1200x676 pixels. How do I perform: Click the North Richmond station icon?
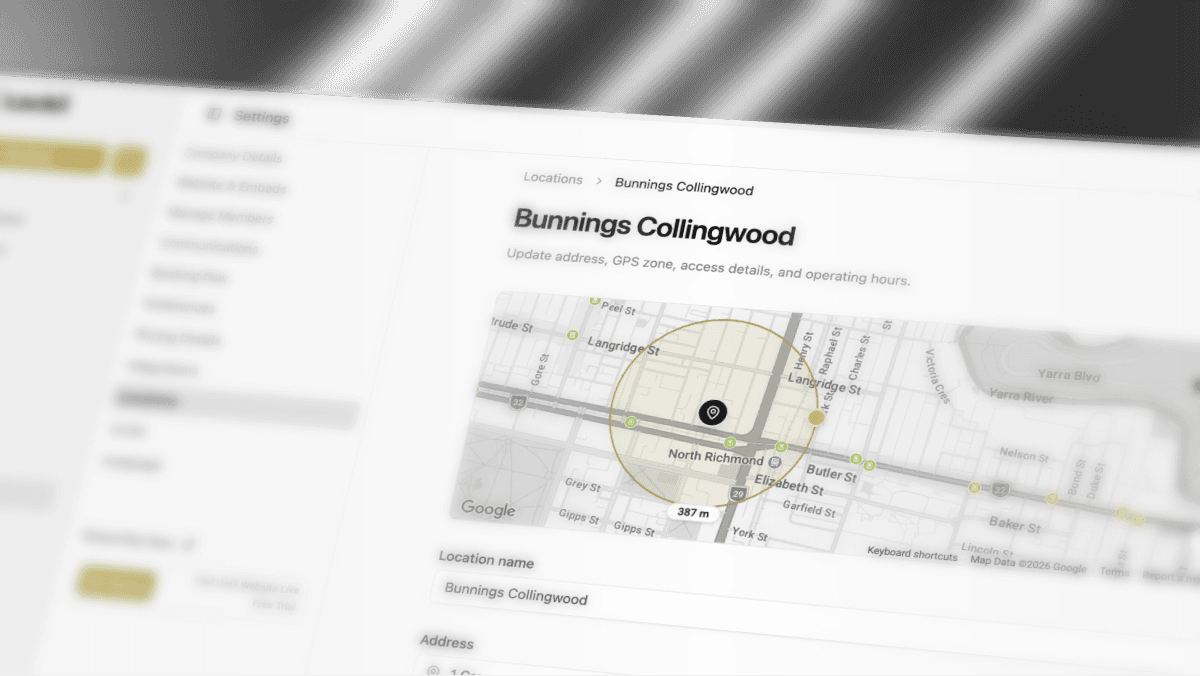click(775, 462)
